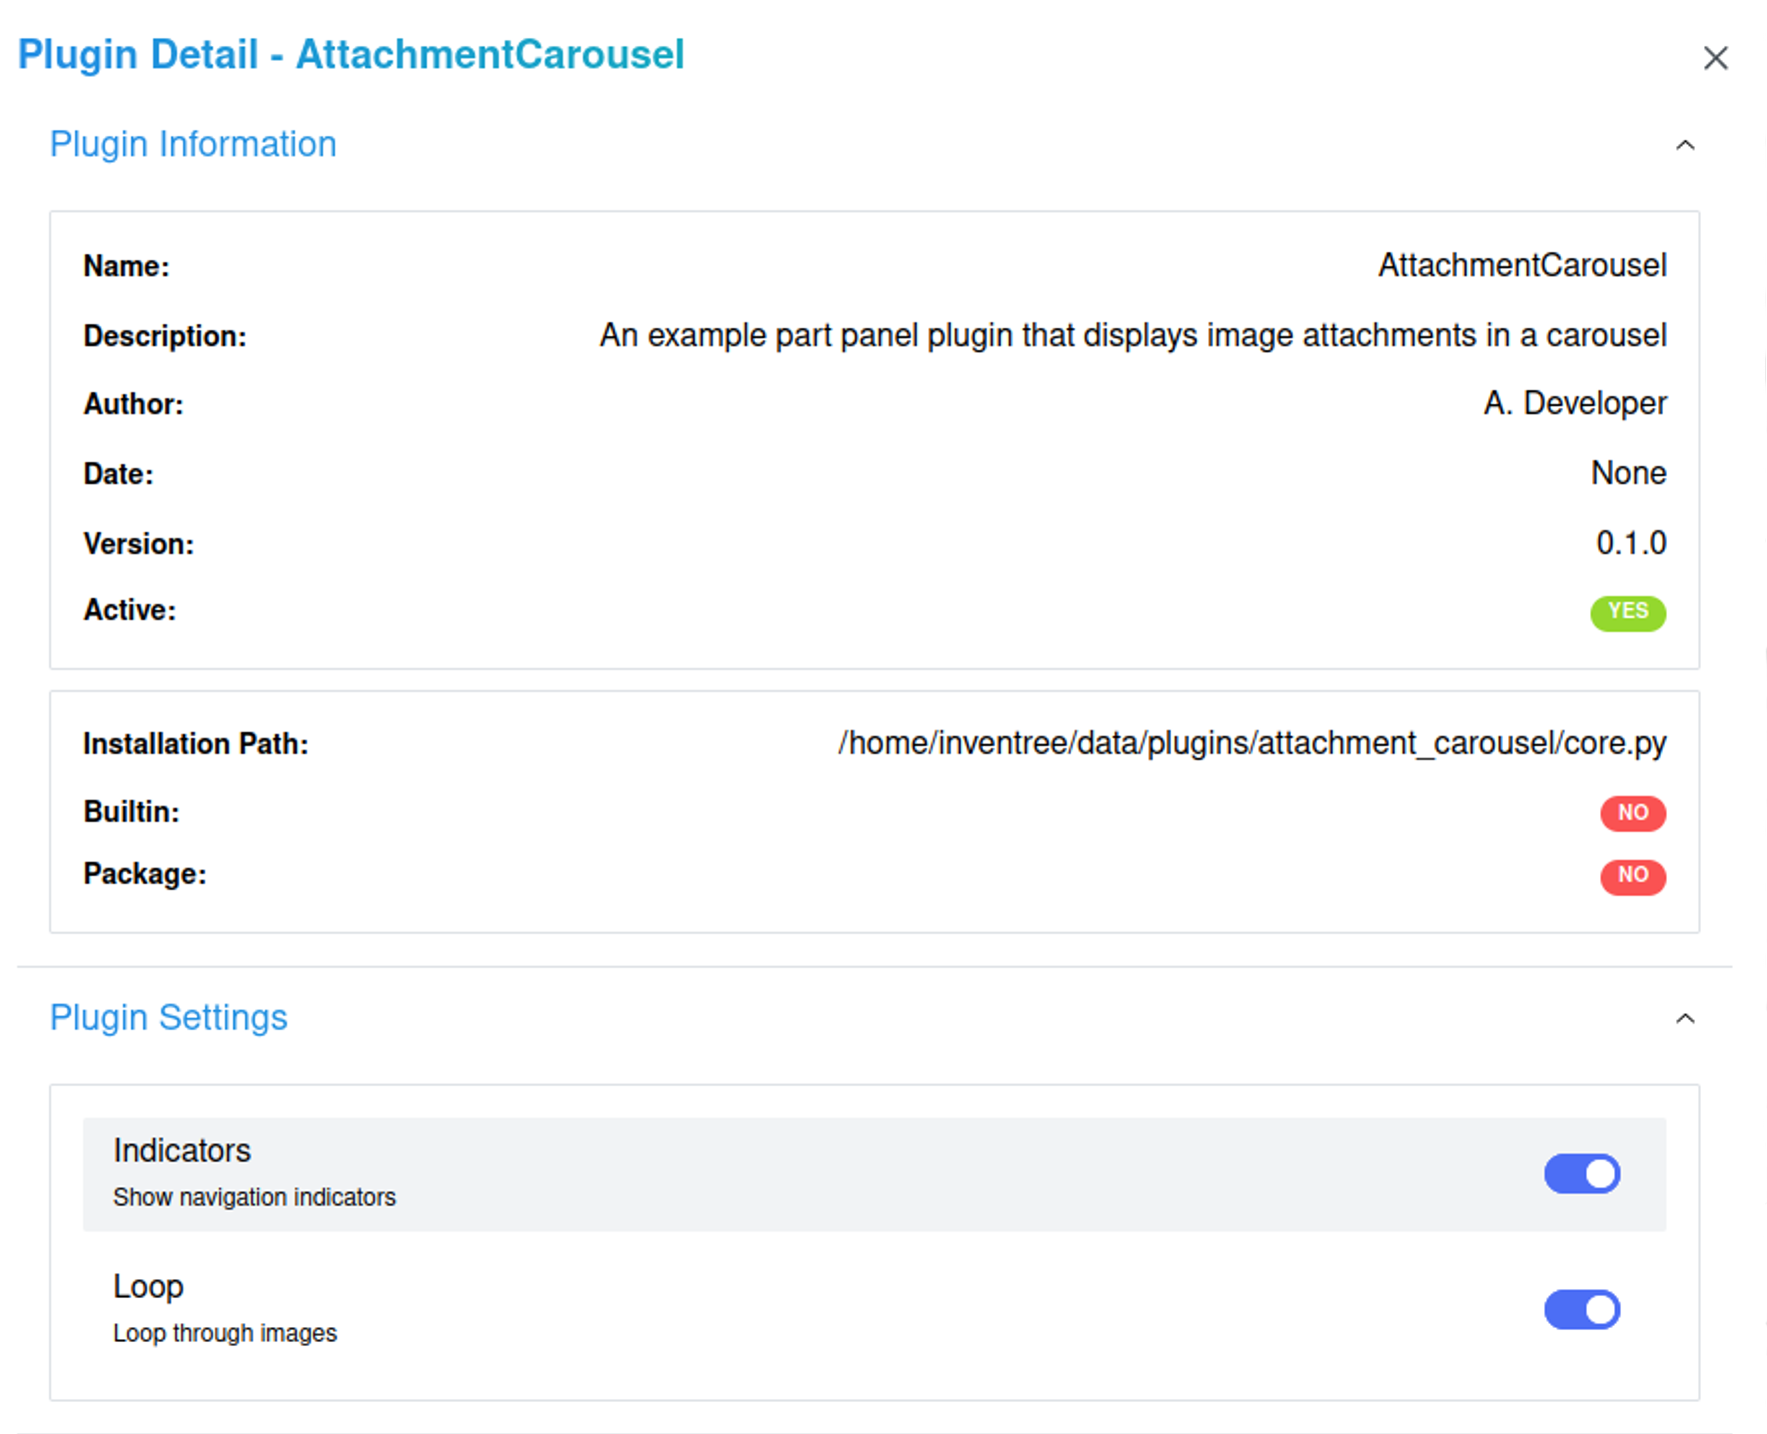Turn off the Loop through images toggle
The width and height of the screenshot is (1767, 1434).
click(x=1582, y=1309)
